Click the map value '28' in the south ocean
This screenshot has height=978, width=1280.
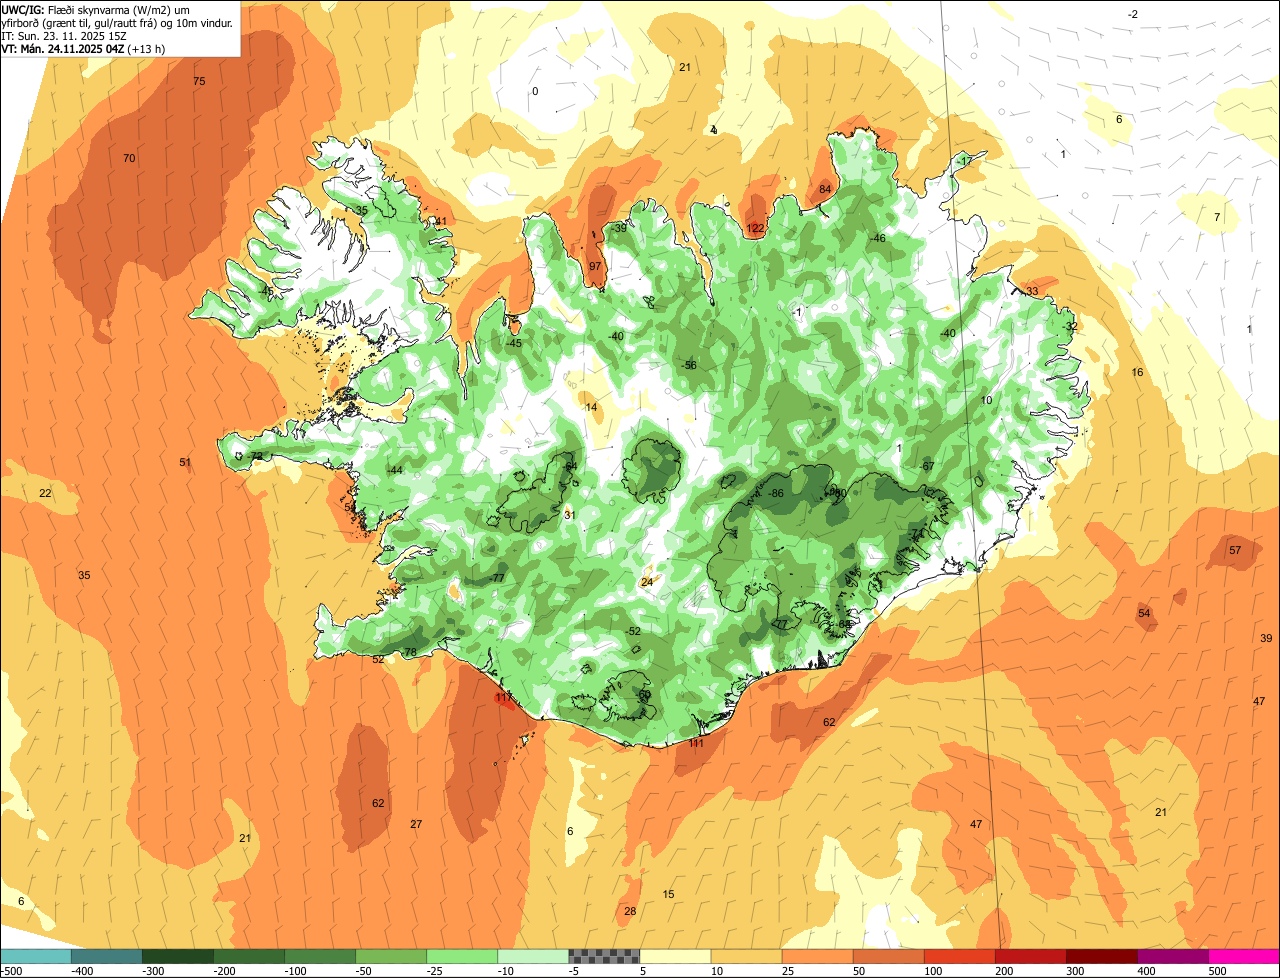(x=630, y=911)
